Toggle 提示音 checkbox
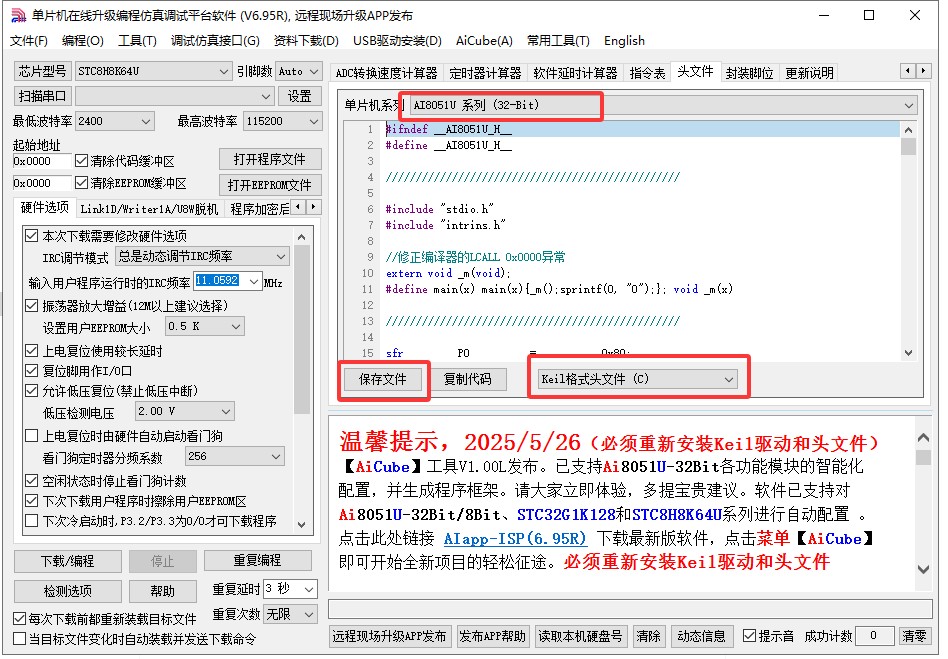 749,636
